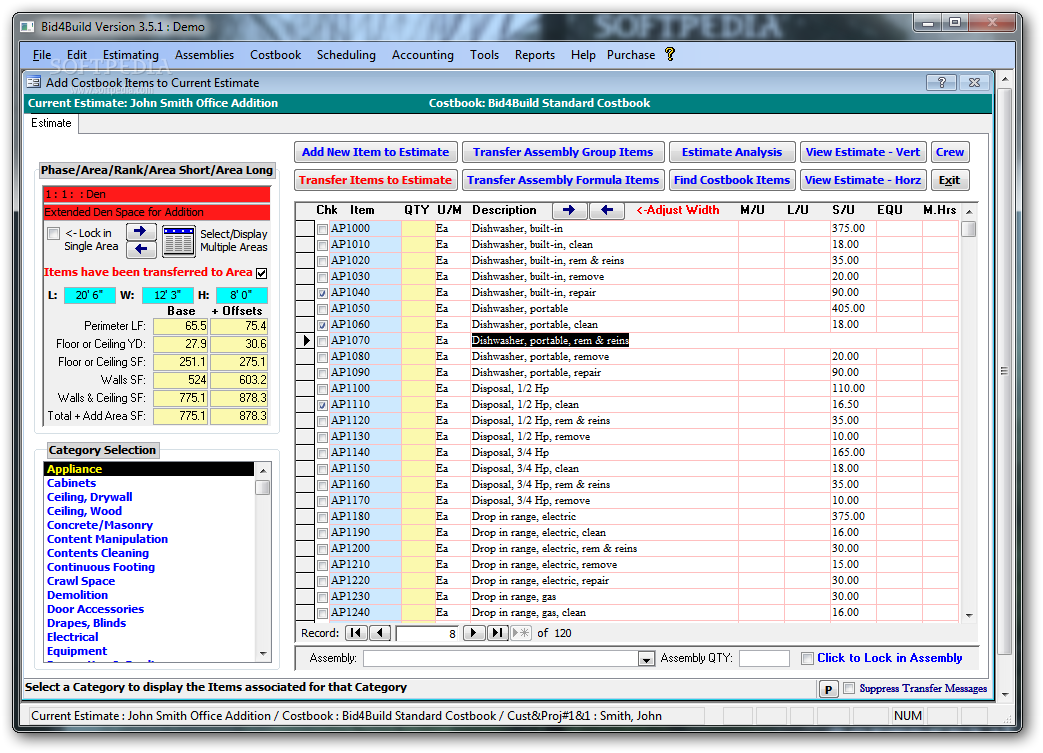Viewport: 1043px width, 753px height.
Task: Click the red 1 : 1 : : Den area field
Action: click(156, 194)
